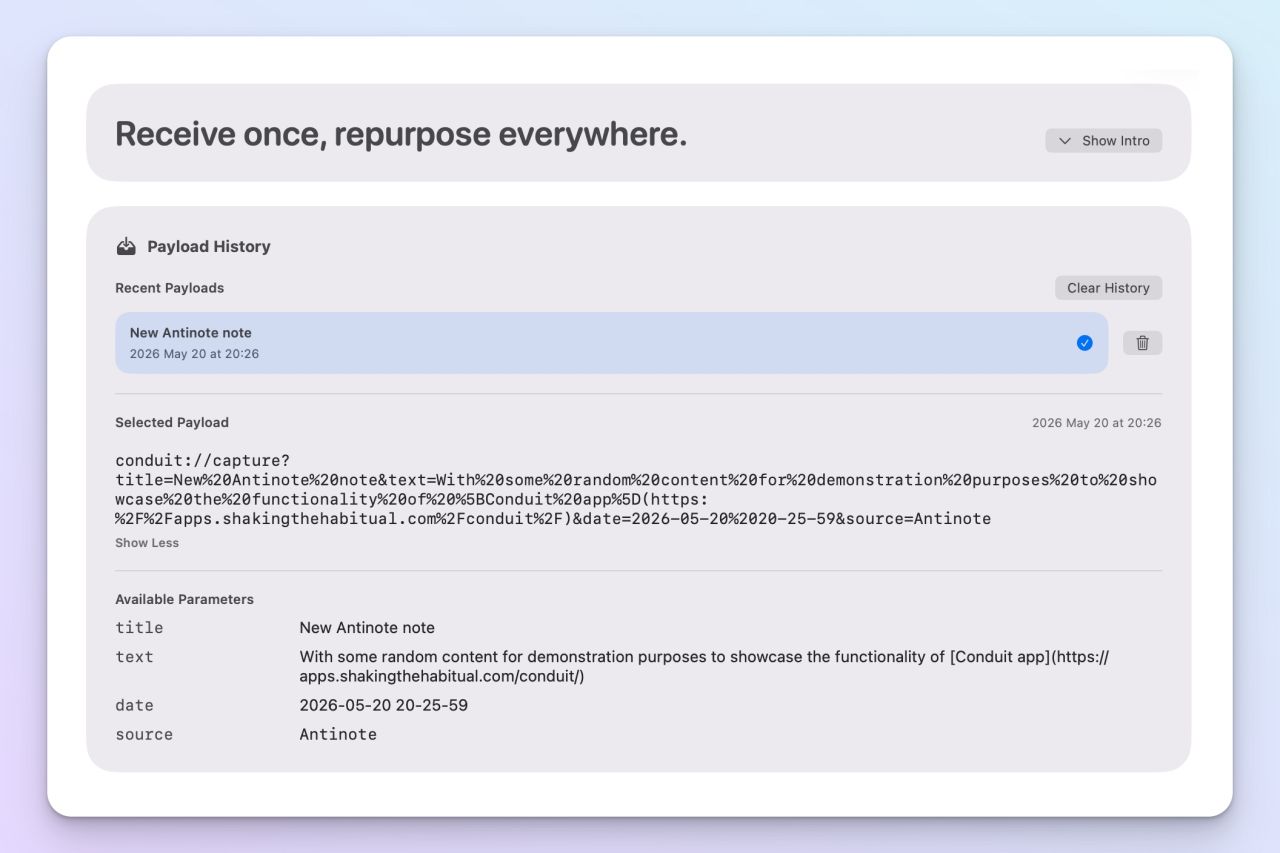The height and width of the screenshot is (853, 1280).
Task: Click the Payload History title
Action: click(x=209, y=246)
